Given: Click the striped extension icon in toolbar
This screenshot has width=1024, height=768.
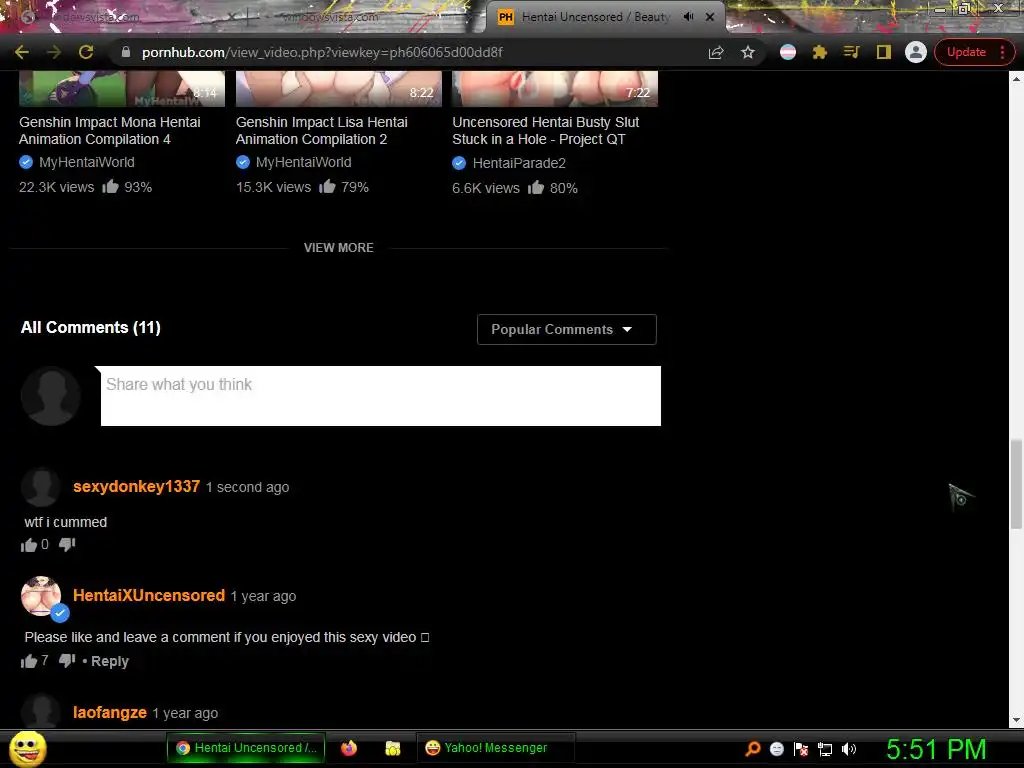Looking at the screenshot, I should [x=788, y=52].
